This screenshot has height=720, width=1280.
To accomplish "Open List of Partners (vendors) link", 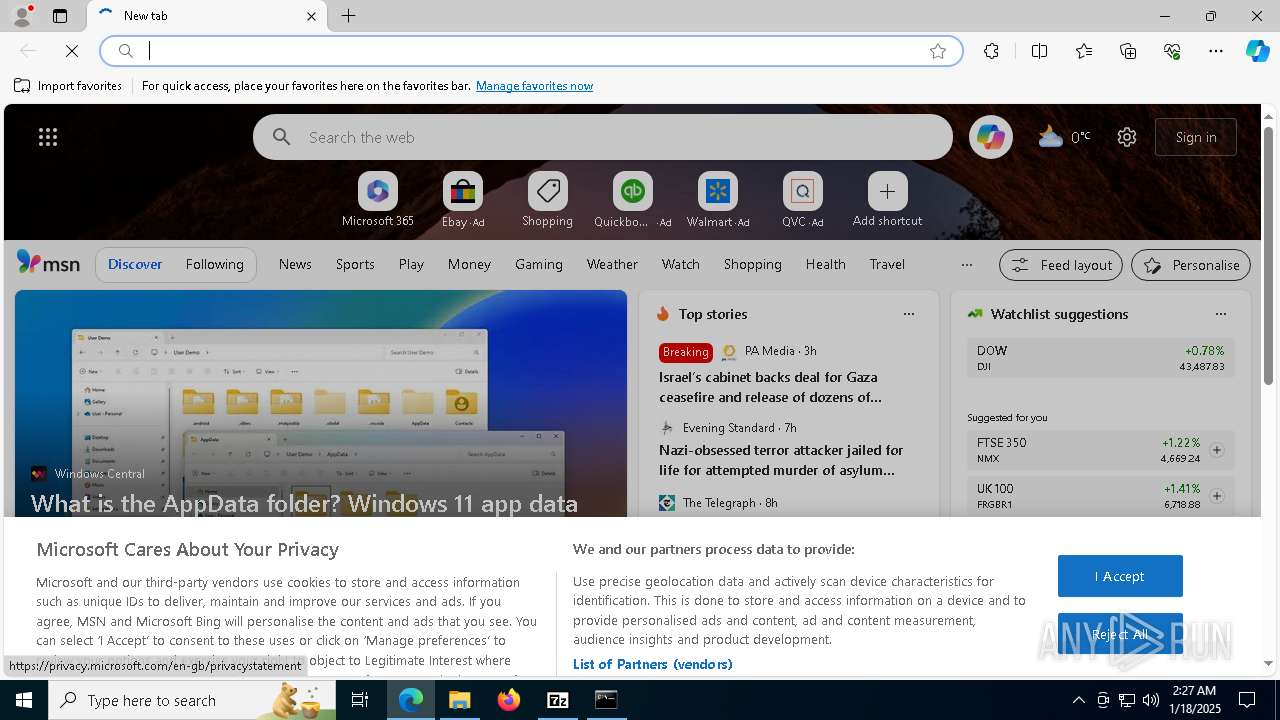I will pos(653,664).
